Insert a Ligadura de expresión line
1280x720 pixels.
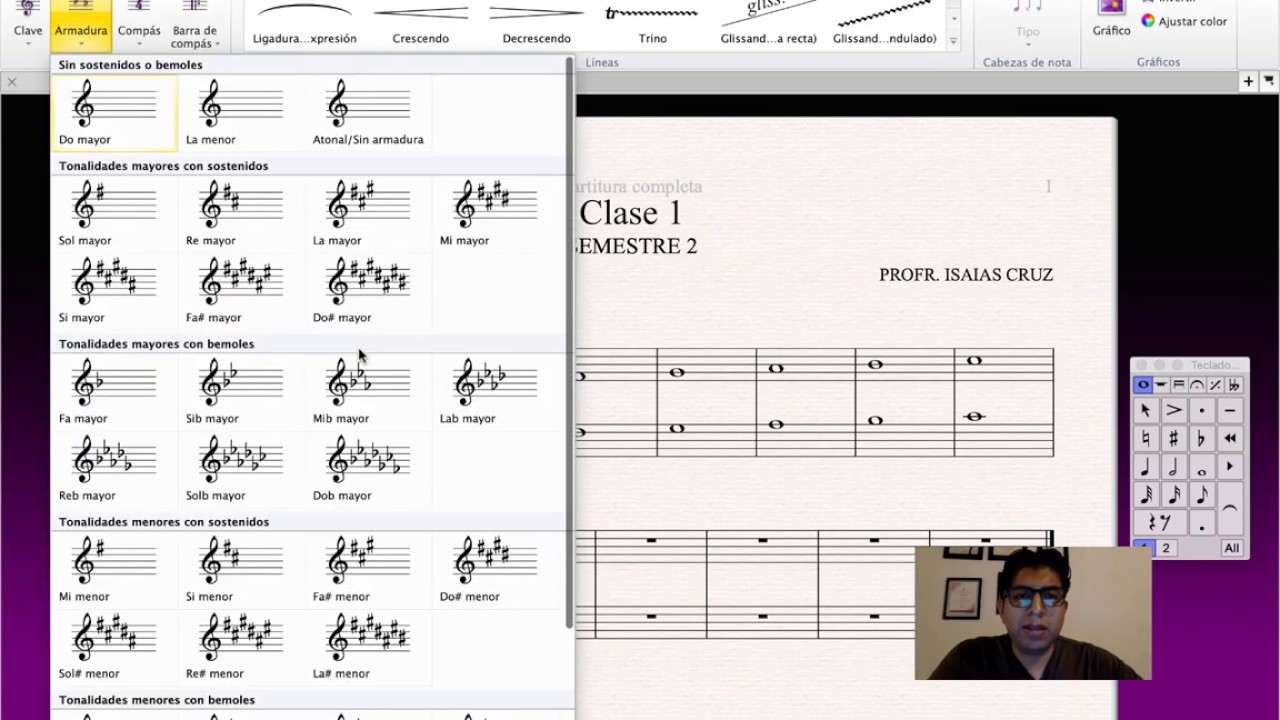click(305, 24)
